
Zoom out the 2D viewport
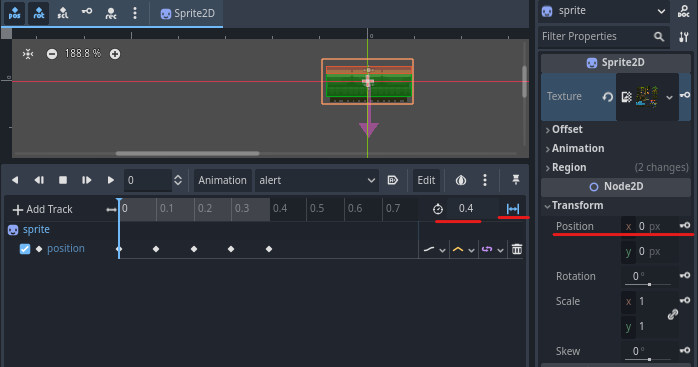(52, 54)
